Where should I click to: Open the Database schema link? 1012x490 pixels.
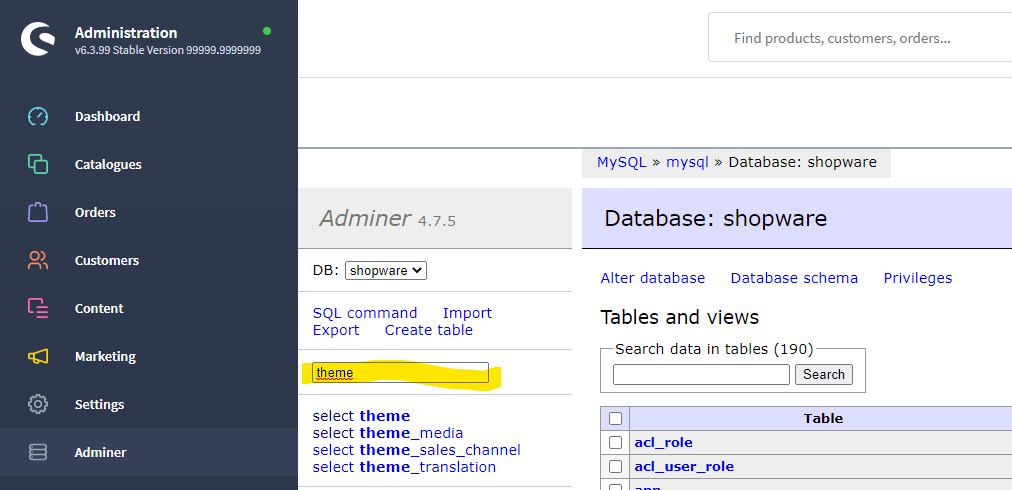(x=794, y=278)
